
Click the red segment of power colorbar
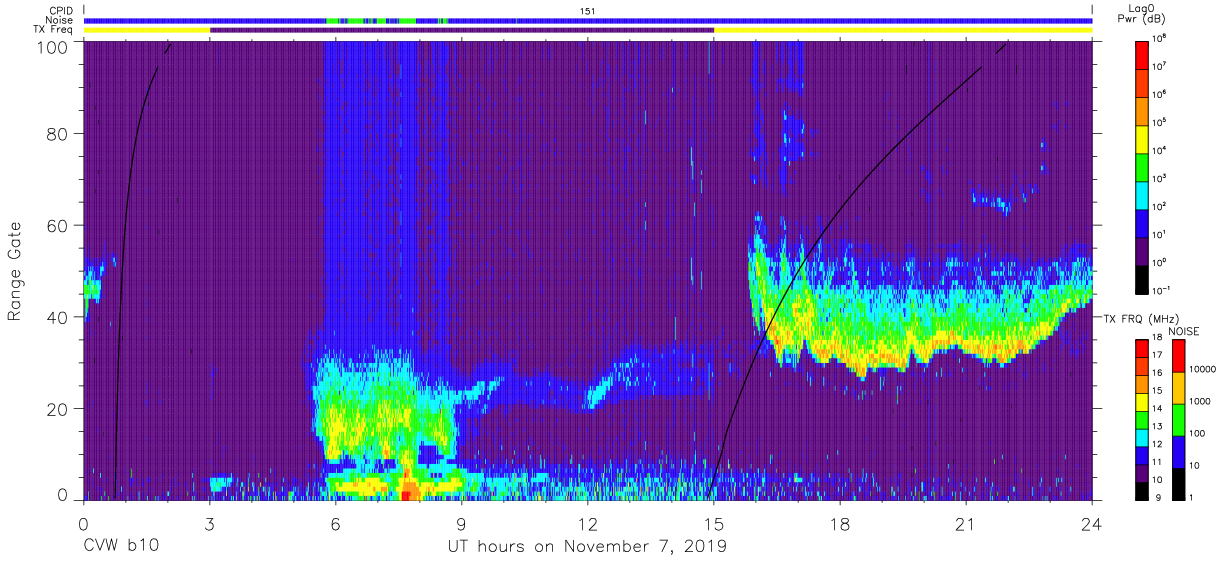[x=1142, y=53]
